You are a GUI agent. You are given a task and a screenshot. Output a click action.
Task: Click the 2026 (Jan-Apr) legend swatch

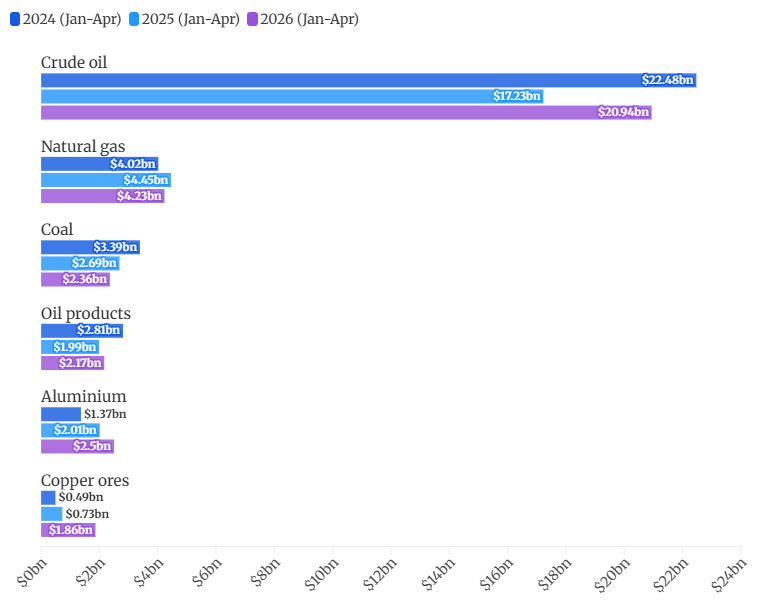[x=252, y=19]
